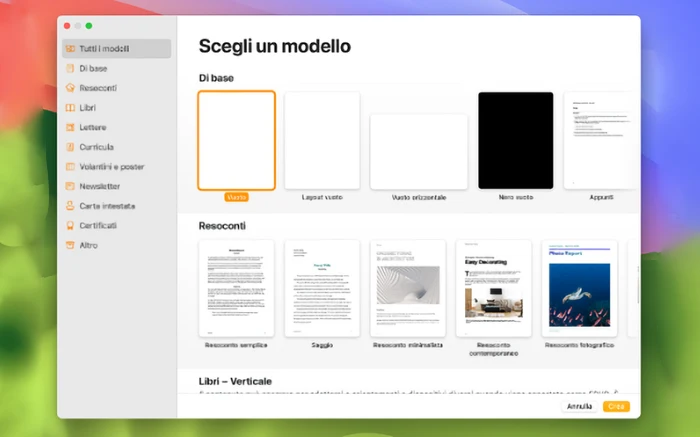Choose the Resoconto fotografico template

point(579,288)
